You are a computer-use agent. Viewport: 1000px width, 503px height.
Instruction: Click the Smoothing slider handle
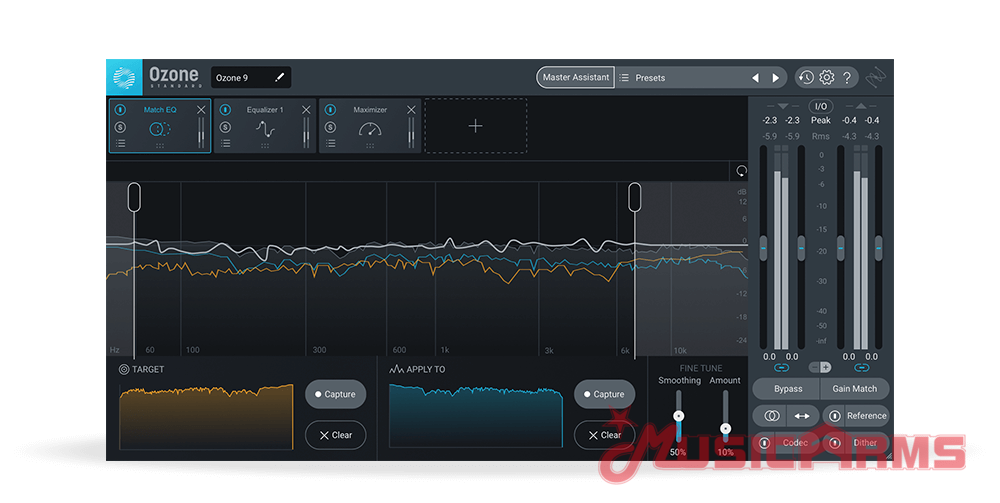click(678, 415)
